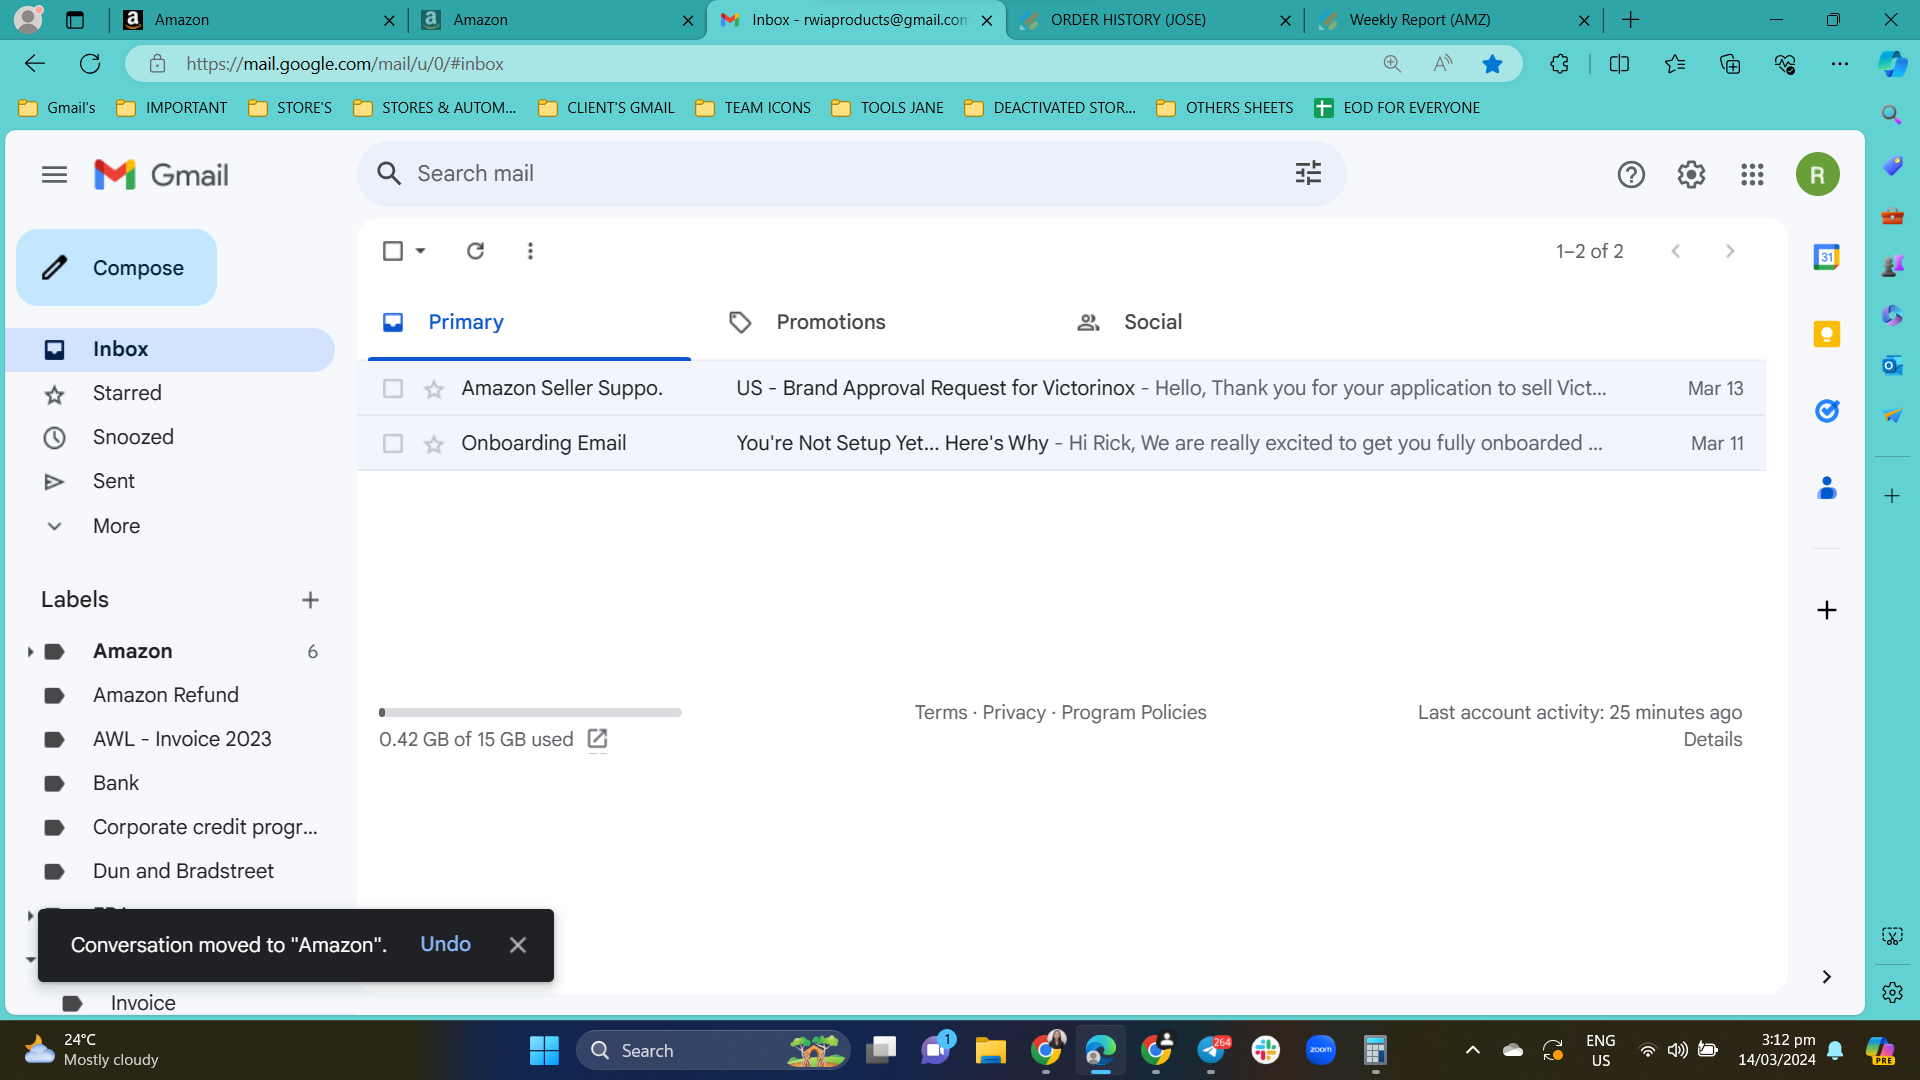
Task: Open the CLIENT'S GMAIL bookmarks folder
Action: click(x=606, y=108)
